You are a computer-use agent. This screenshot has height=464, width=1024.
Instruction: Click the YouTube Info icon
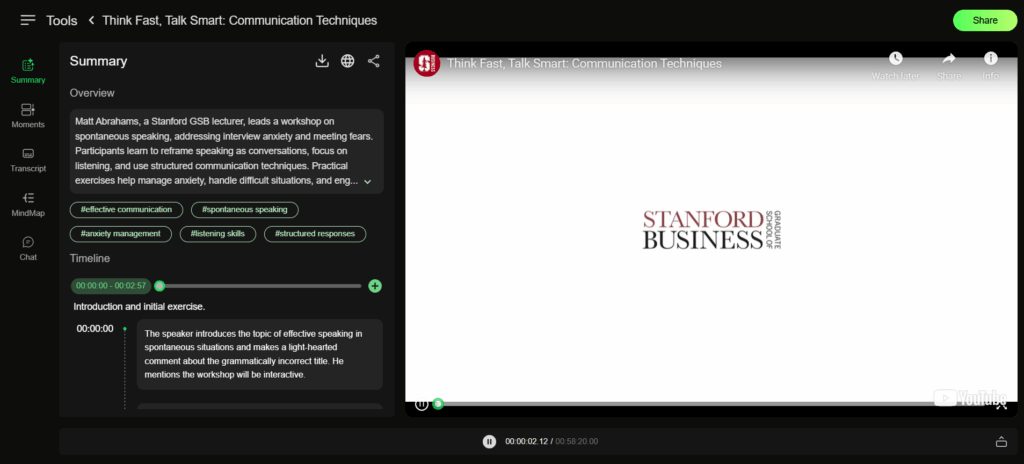point(991,66)
